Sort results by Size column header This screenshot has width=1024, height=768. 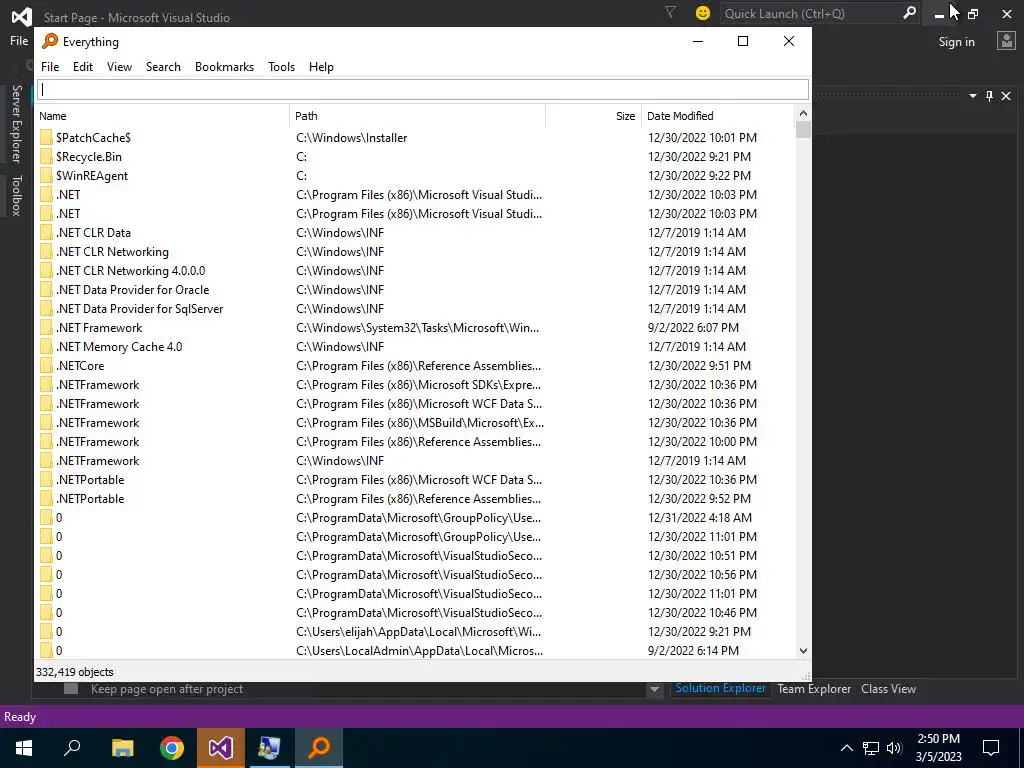593,116
